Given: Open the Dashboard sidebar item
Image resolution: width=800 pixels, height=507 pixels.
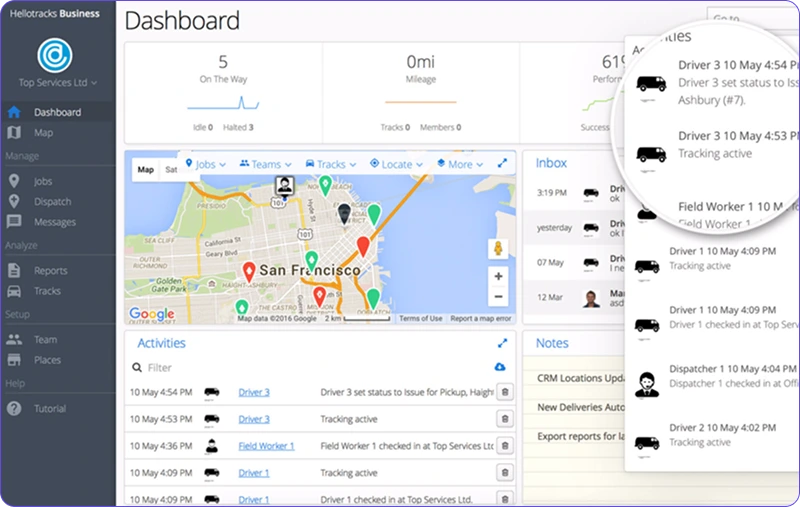Looking at the screenshot, I should (x=58, y=112).
